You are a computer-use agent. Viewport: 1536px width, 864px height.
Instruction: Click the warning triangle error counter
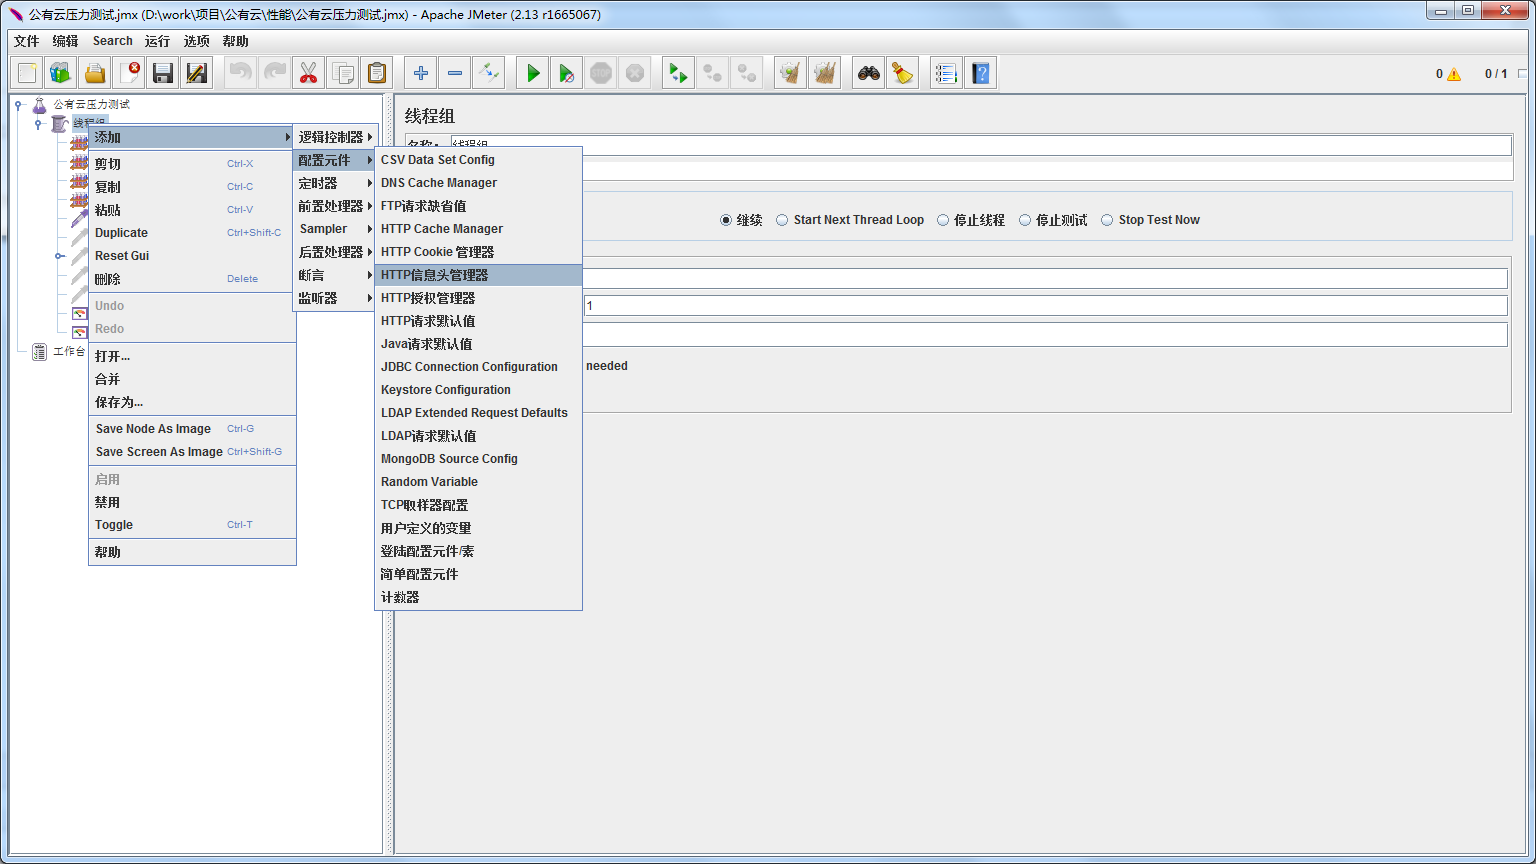(1454, 74)
